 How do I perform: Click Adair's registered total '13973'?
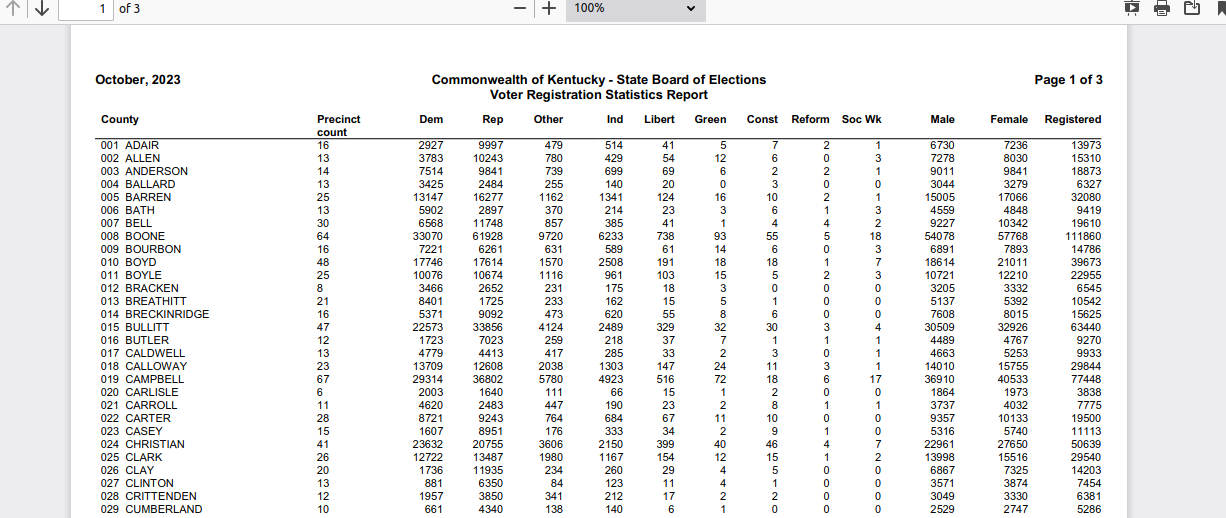[x=1085, y=145]
